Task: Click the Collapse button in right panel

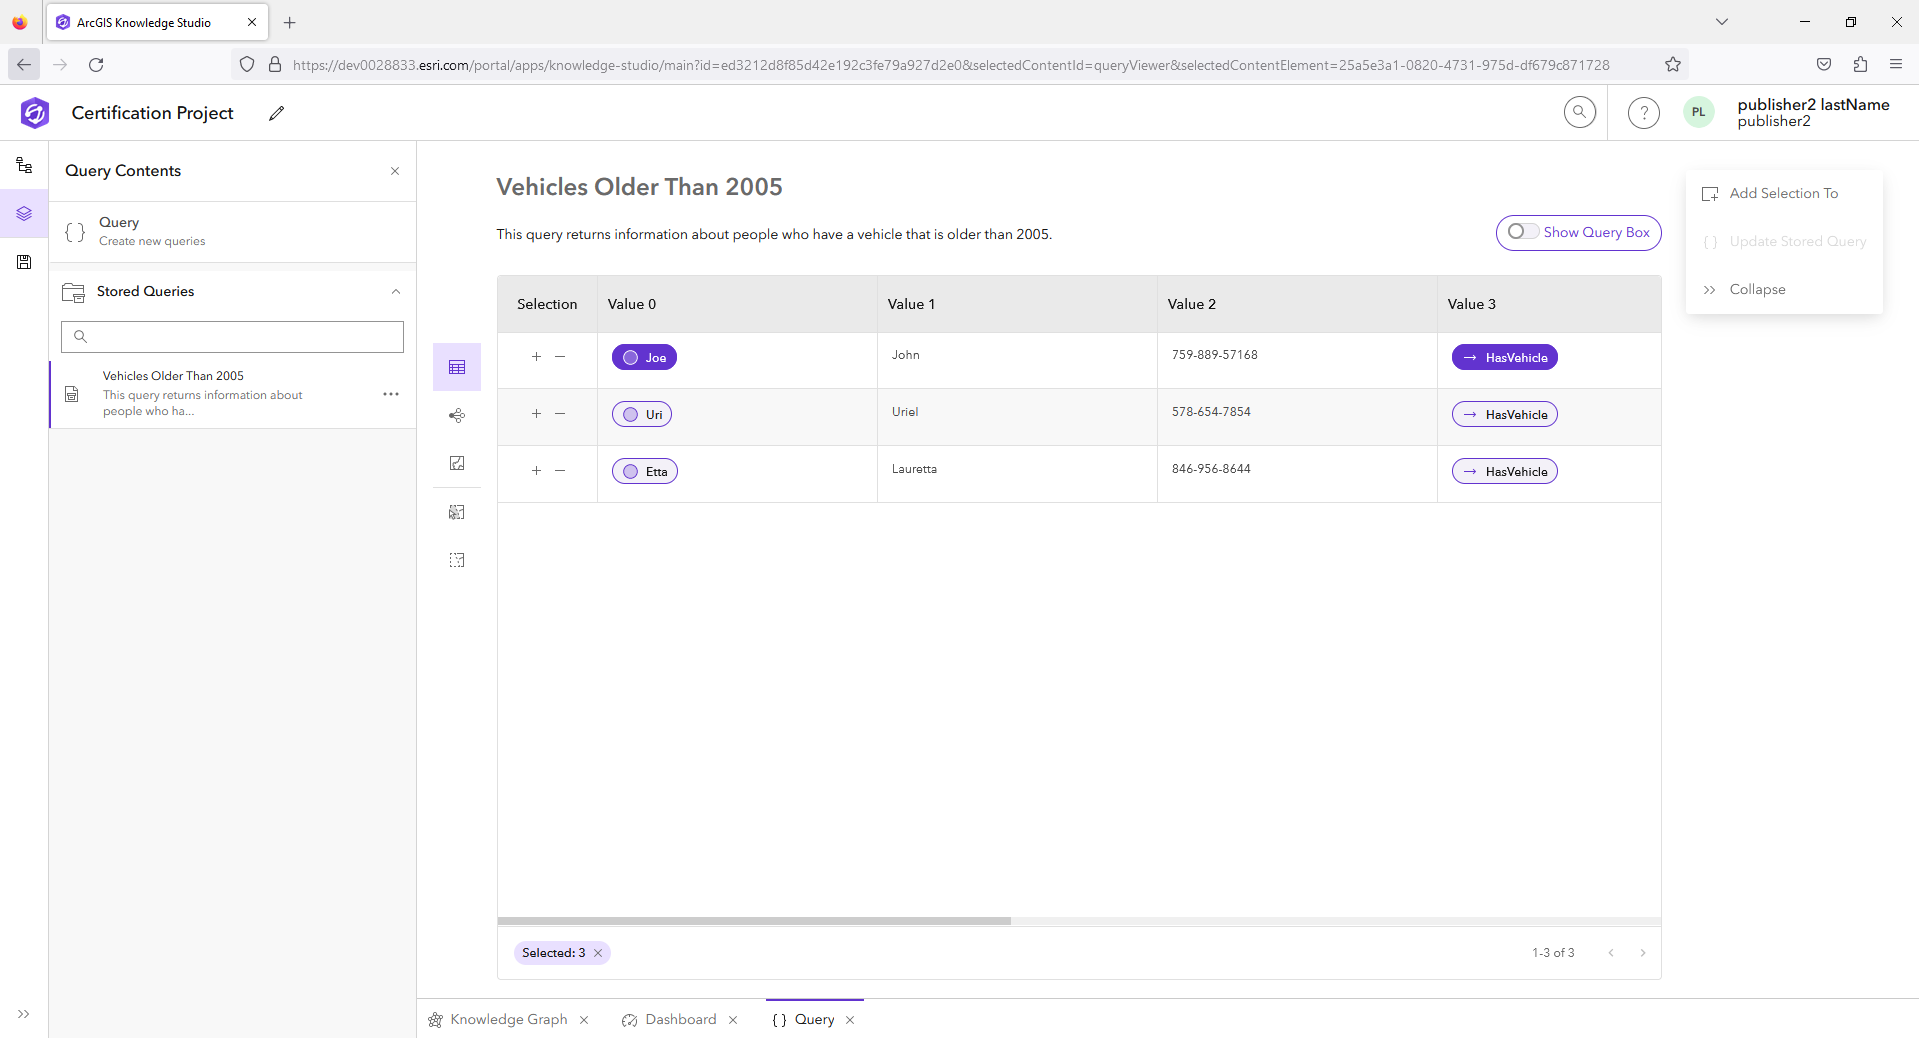Action: coord(1756,289)
